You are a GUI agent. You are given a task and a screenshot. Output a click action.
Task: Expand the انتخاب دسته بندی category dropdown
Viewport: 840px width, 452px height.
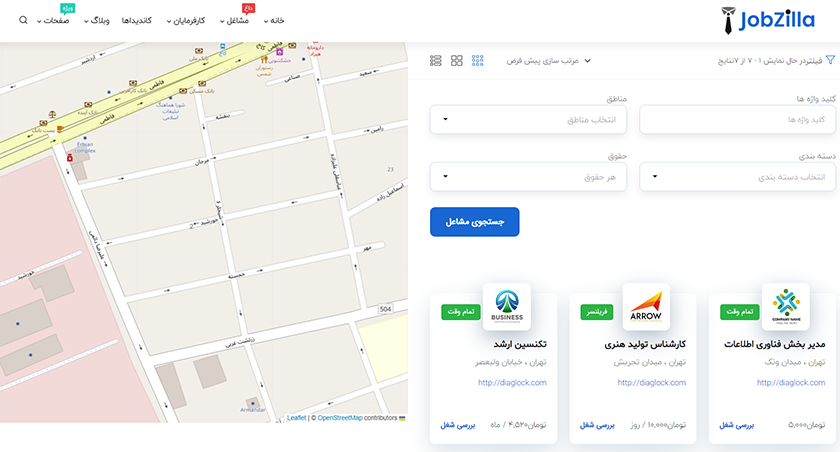click(x=737, y=177)
